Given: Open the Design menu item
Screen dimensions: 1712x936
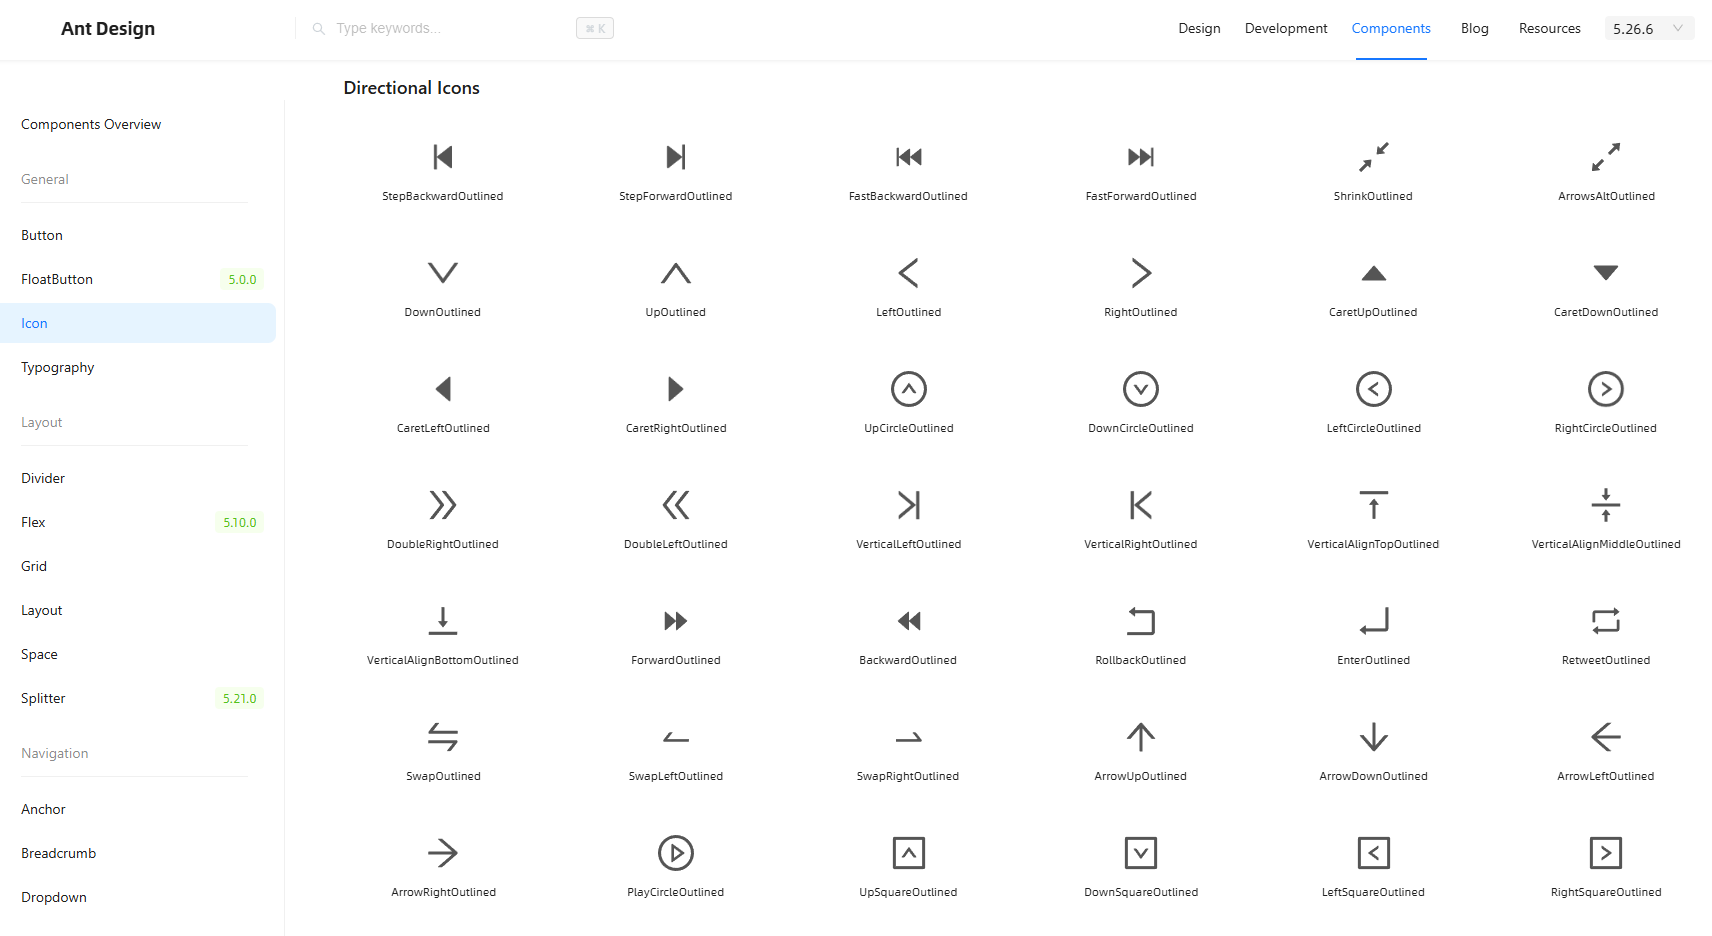Looking at the screenshot, I should pyautogui.click(x=1199, y=28).
